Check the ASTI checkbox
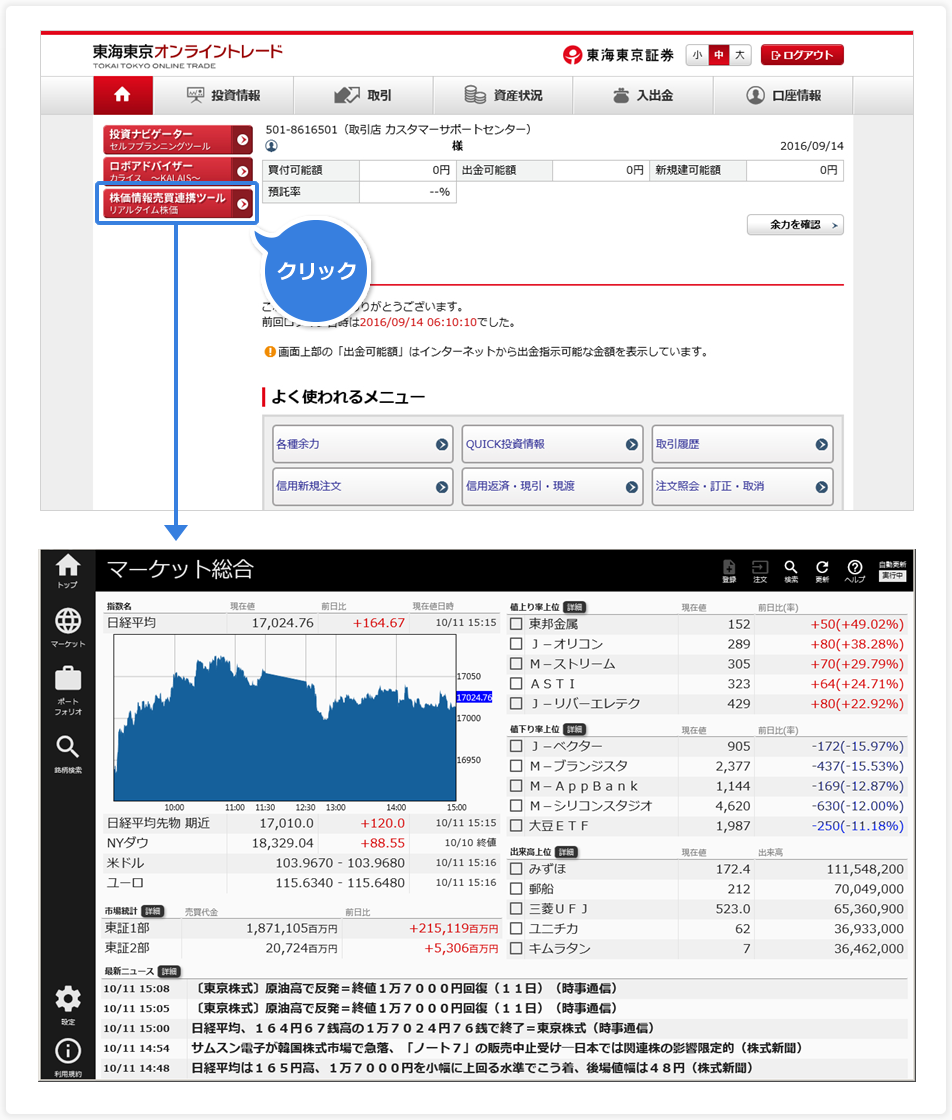 [516, 684]
